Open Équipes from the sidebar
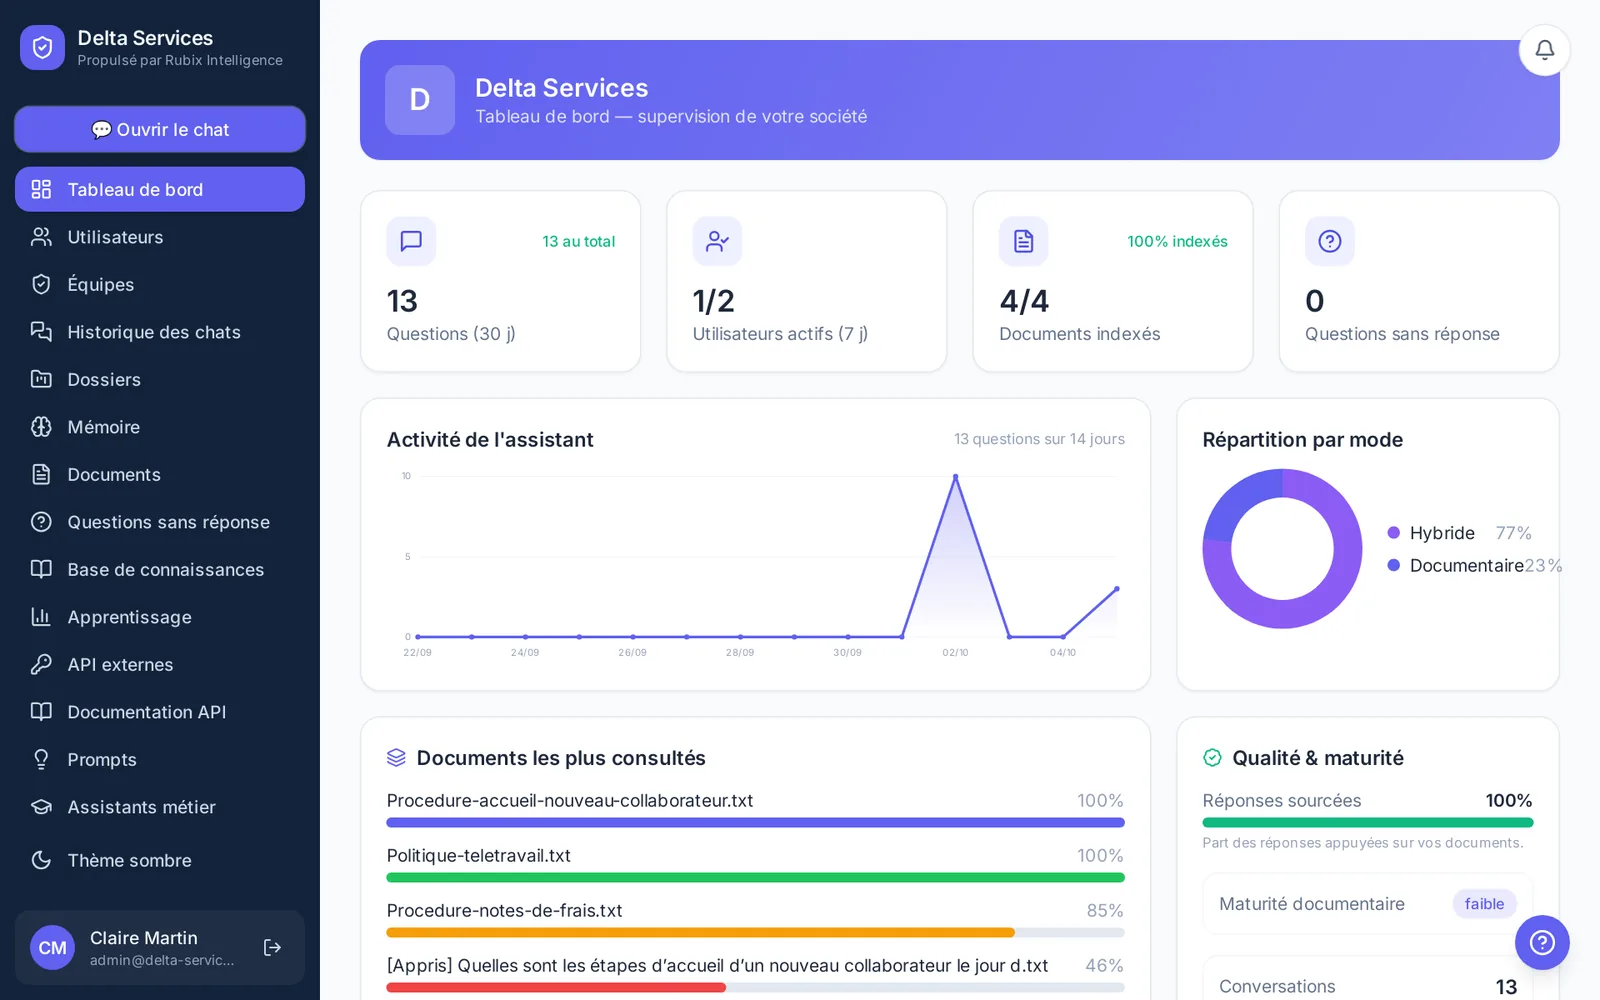The width and height of the screenshot is (1600, 1000). click(x=160, y=284)
